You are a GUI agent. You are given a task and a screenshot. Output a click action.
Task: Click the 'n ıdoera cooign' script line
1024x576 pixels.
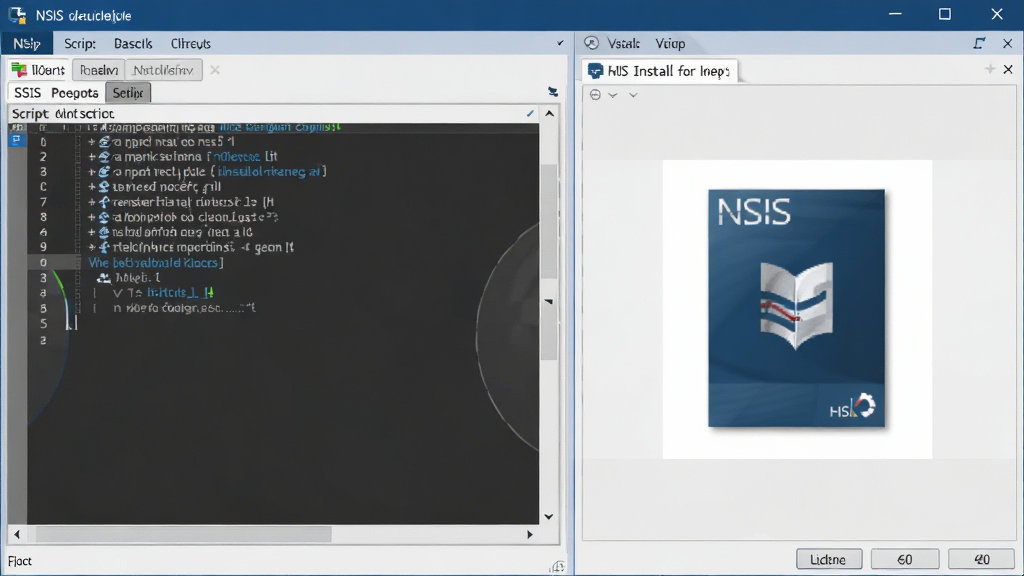coord(184,308)
